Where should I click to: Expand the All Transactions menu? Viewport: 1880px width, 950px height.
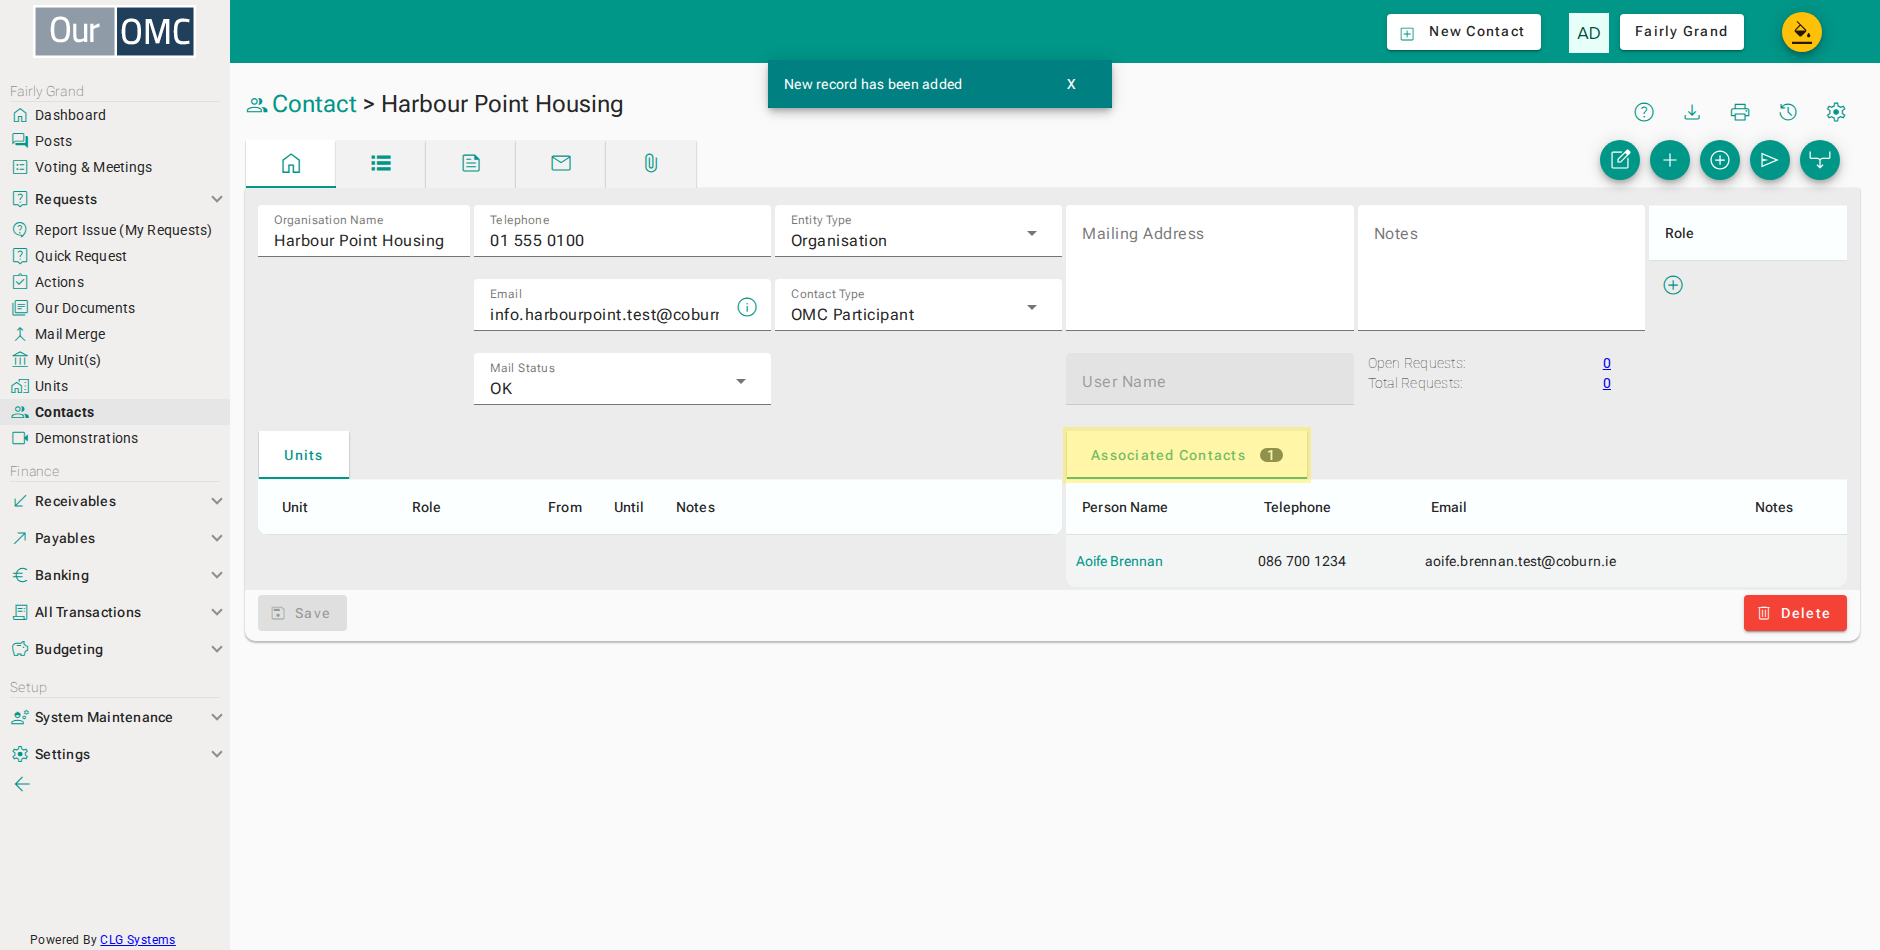click(115, 612)
